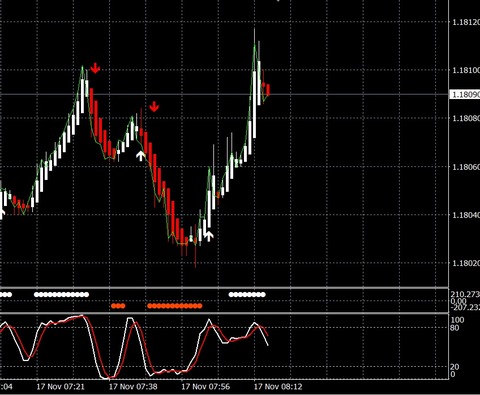Click the end of the red stochastic signal line
The height and width of the screenshot is (395, 480).
coord(268,335)
